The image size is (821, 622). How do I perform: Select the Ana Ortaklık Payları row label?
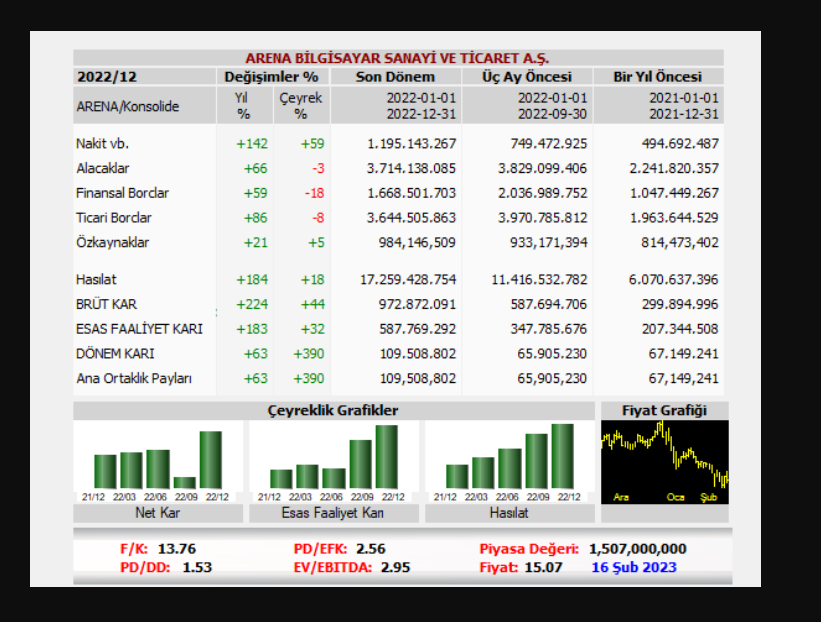coord(134,378)
